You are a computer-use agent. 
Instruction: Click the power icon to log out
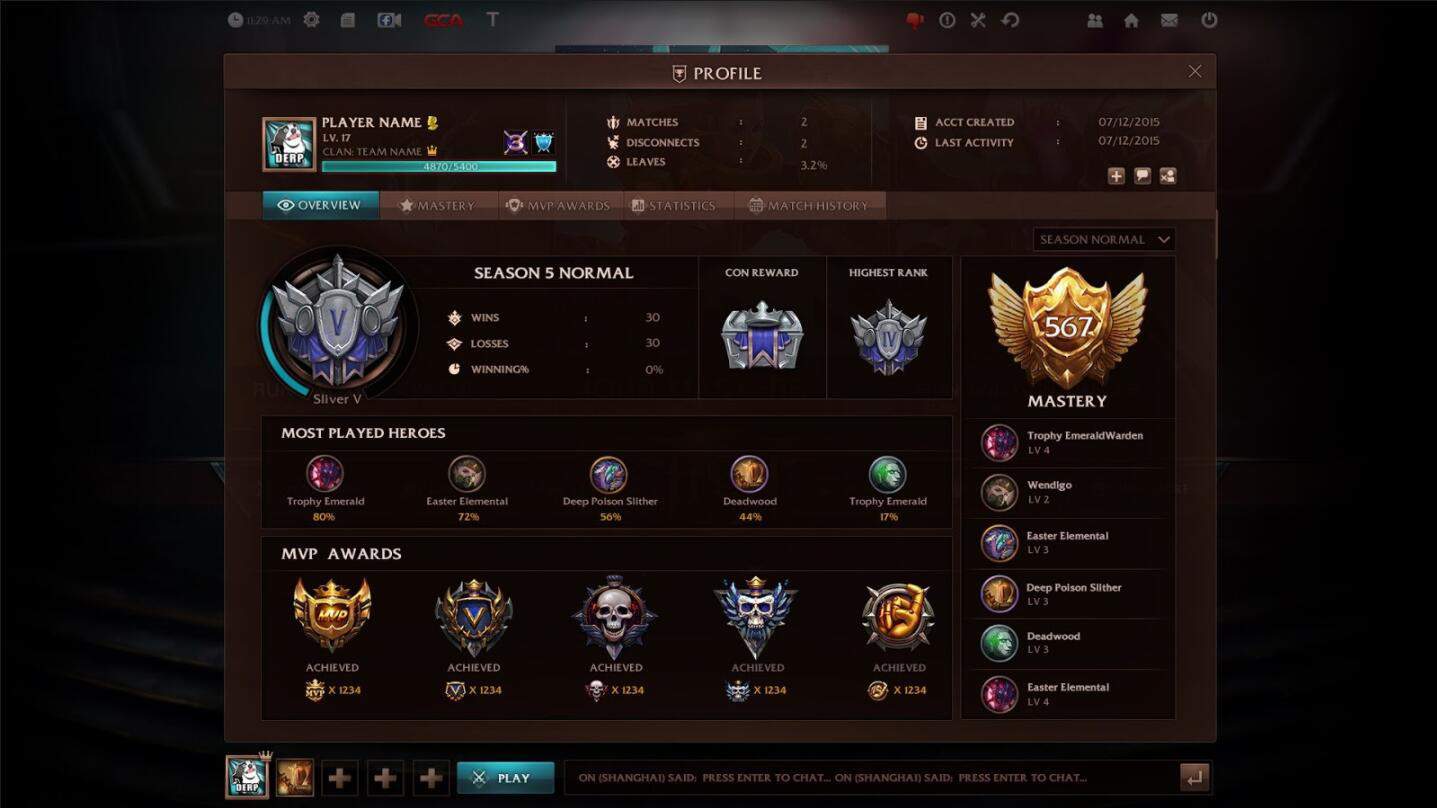[x=1209, y=20]
